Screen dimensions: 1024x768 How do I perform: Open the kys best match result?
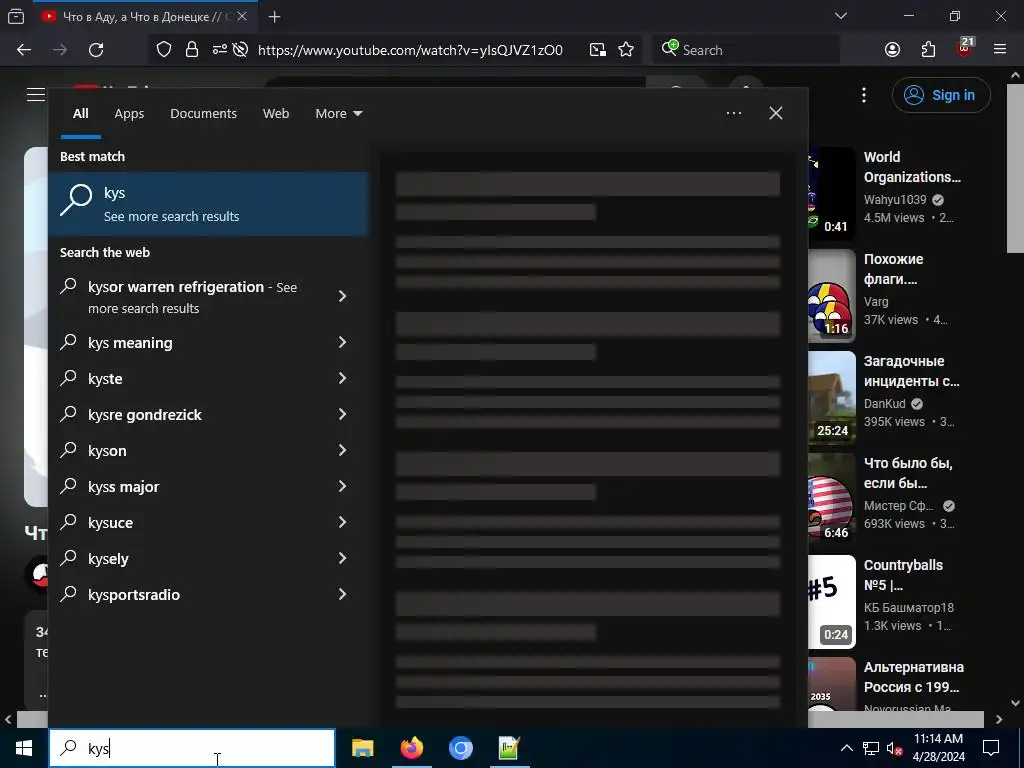209,204
